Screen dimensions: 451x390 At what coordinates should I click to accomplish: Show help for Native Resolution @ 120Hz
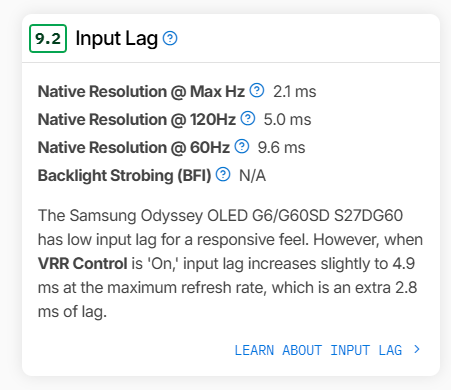point(248,118)
